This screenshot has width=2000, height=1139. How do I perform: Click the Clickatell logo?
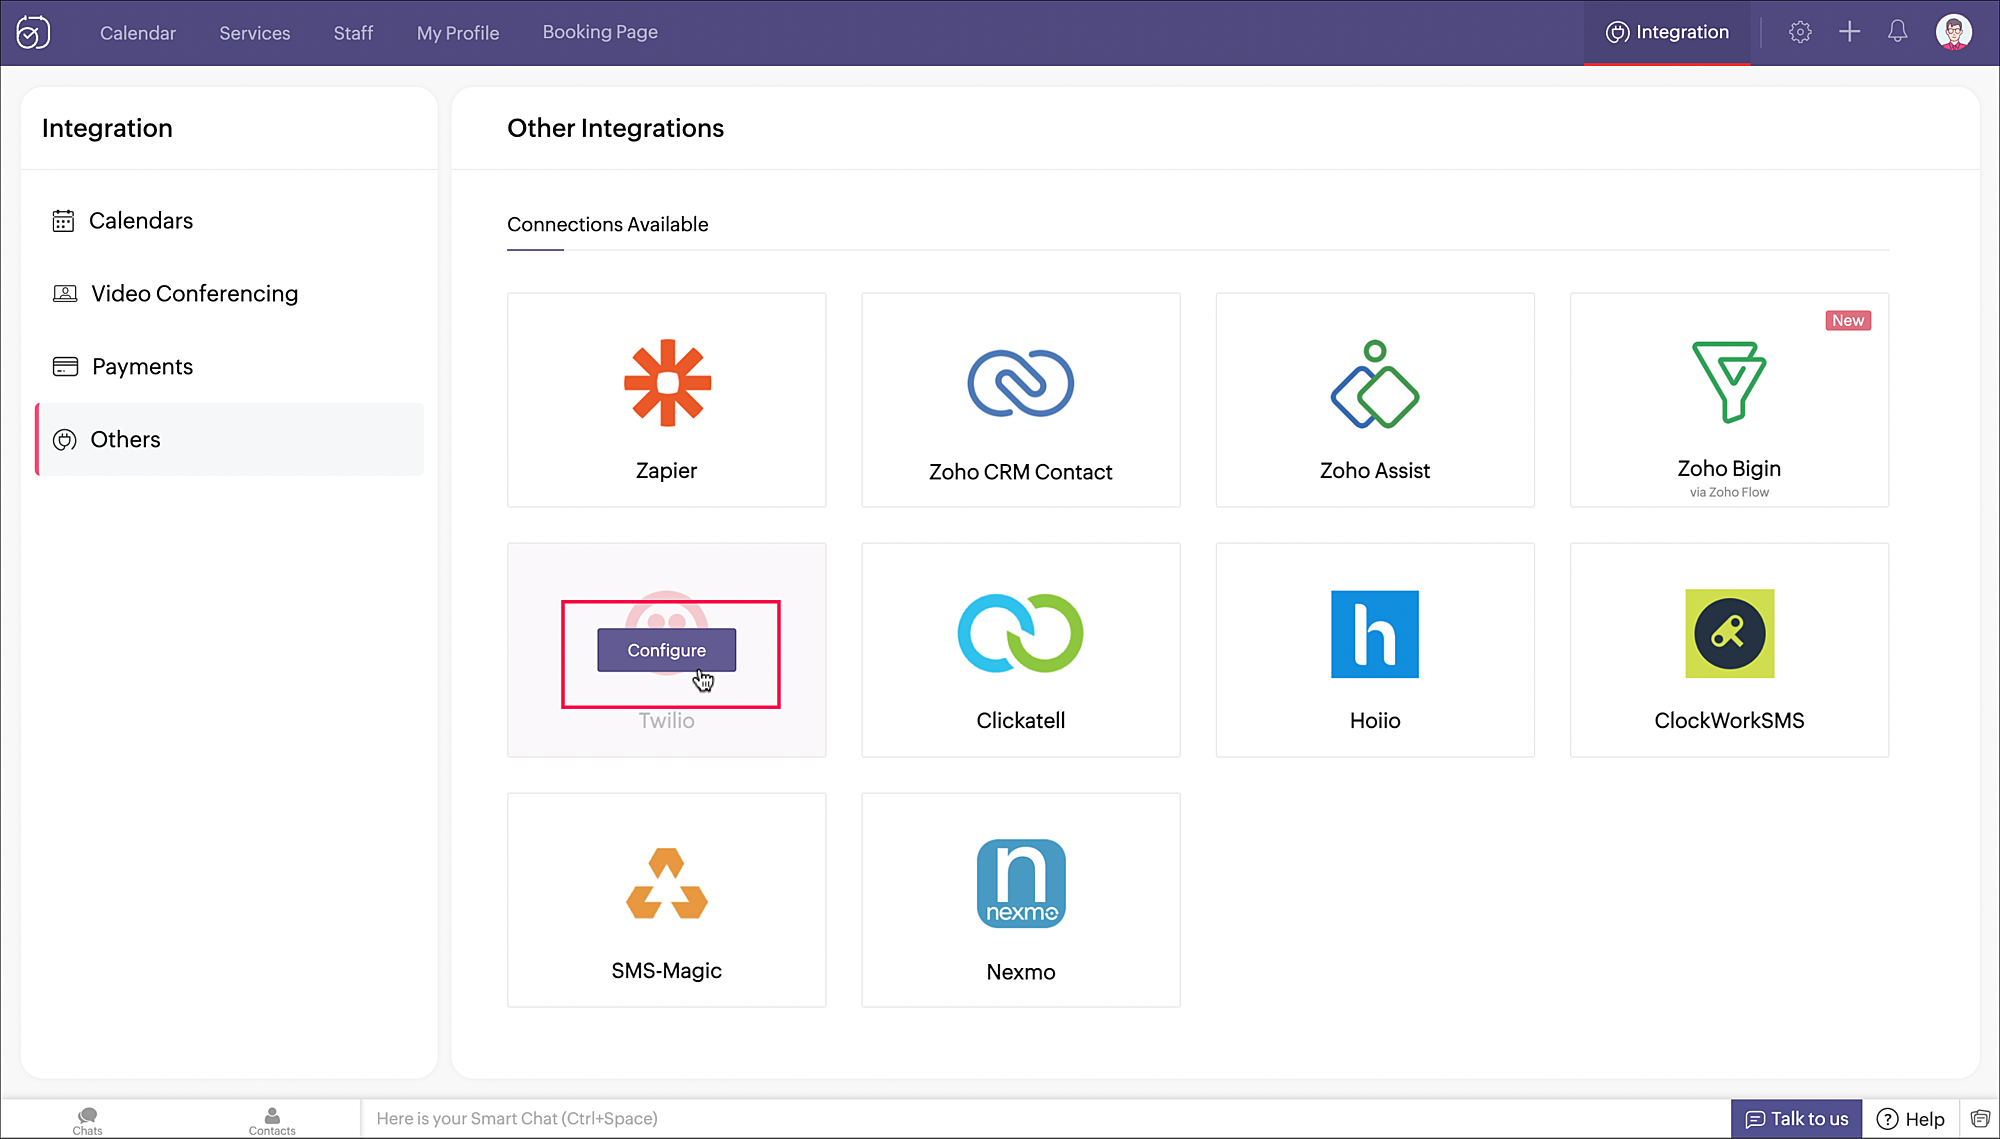(1020, 633)
